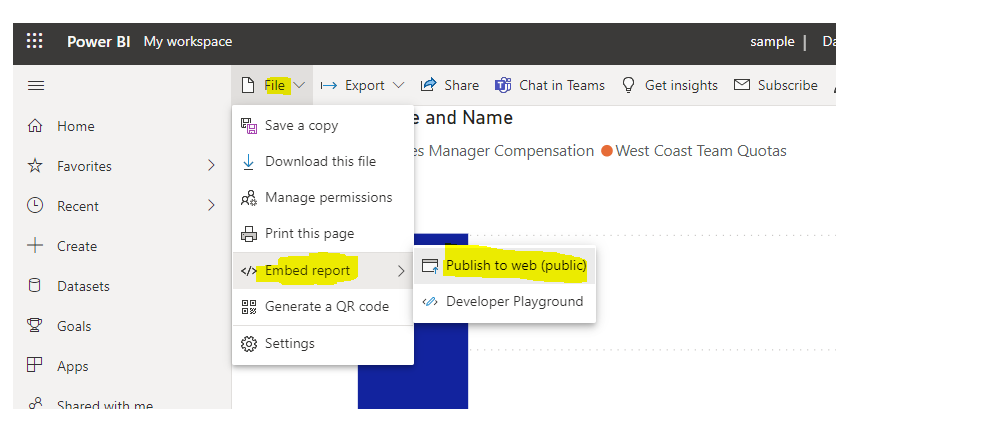Image resolution: width=995 pixels, height=427 pixels.
Task: Click the Download arrow icon
Action: pos(249,162)
